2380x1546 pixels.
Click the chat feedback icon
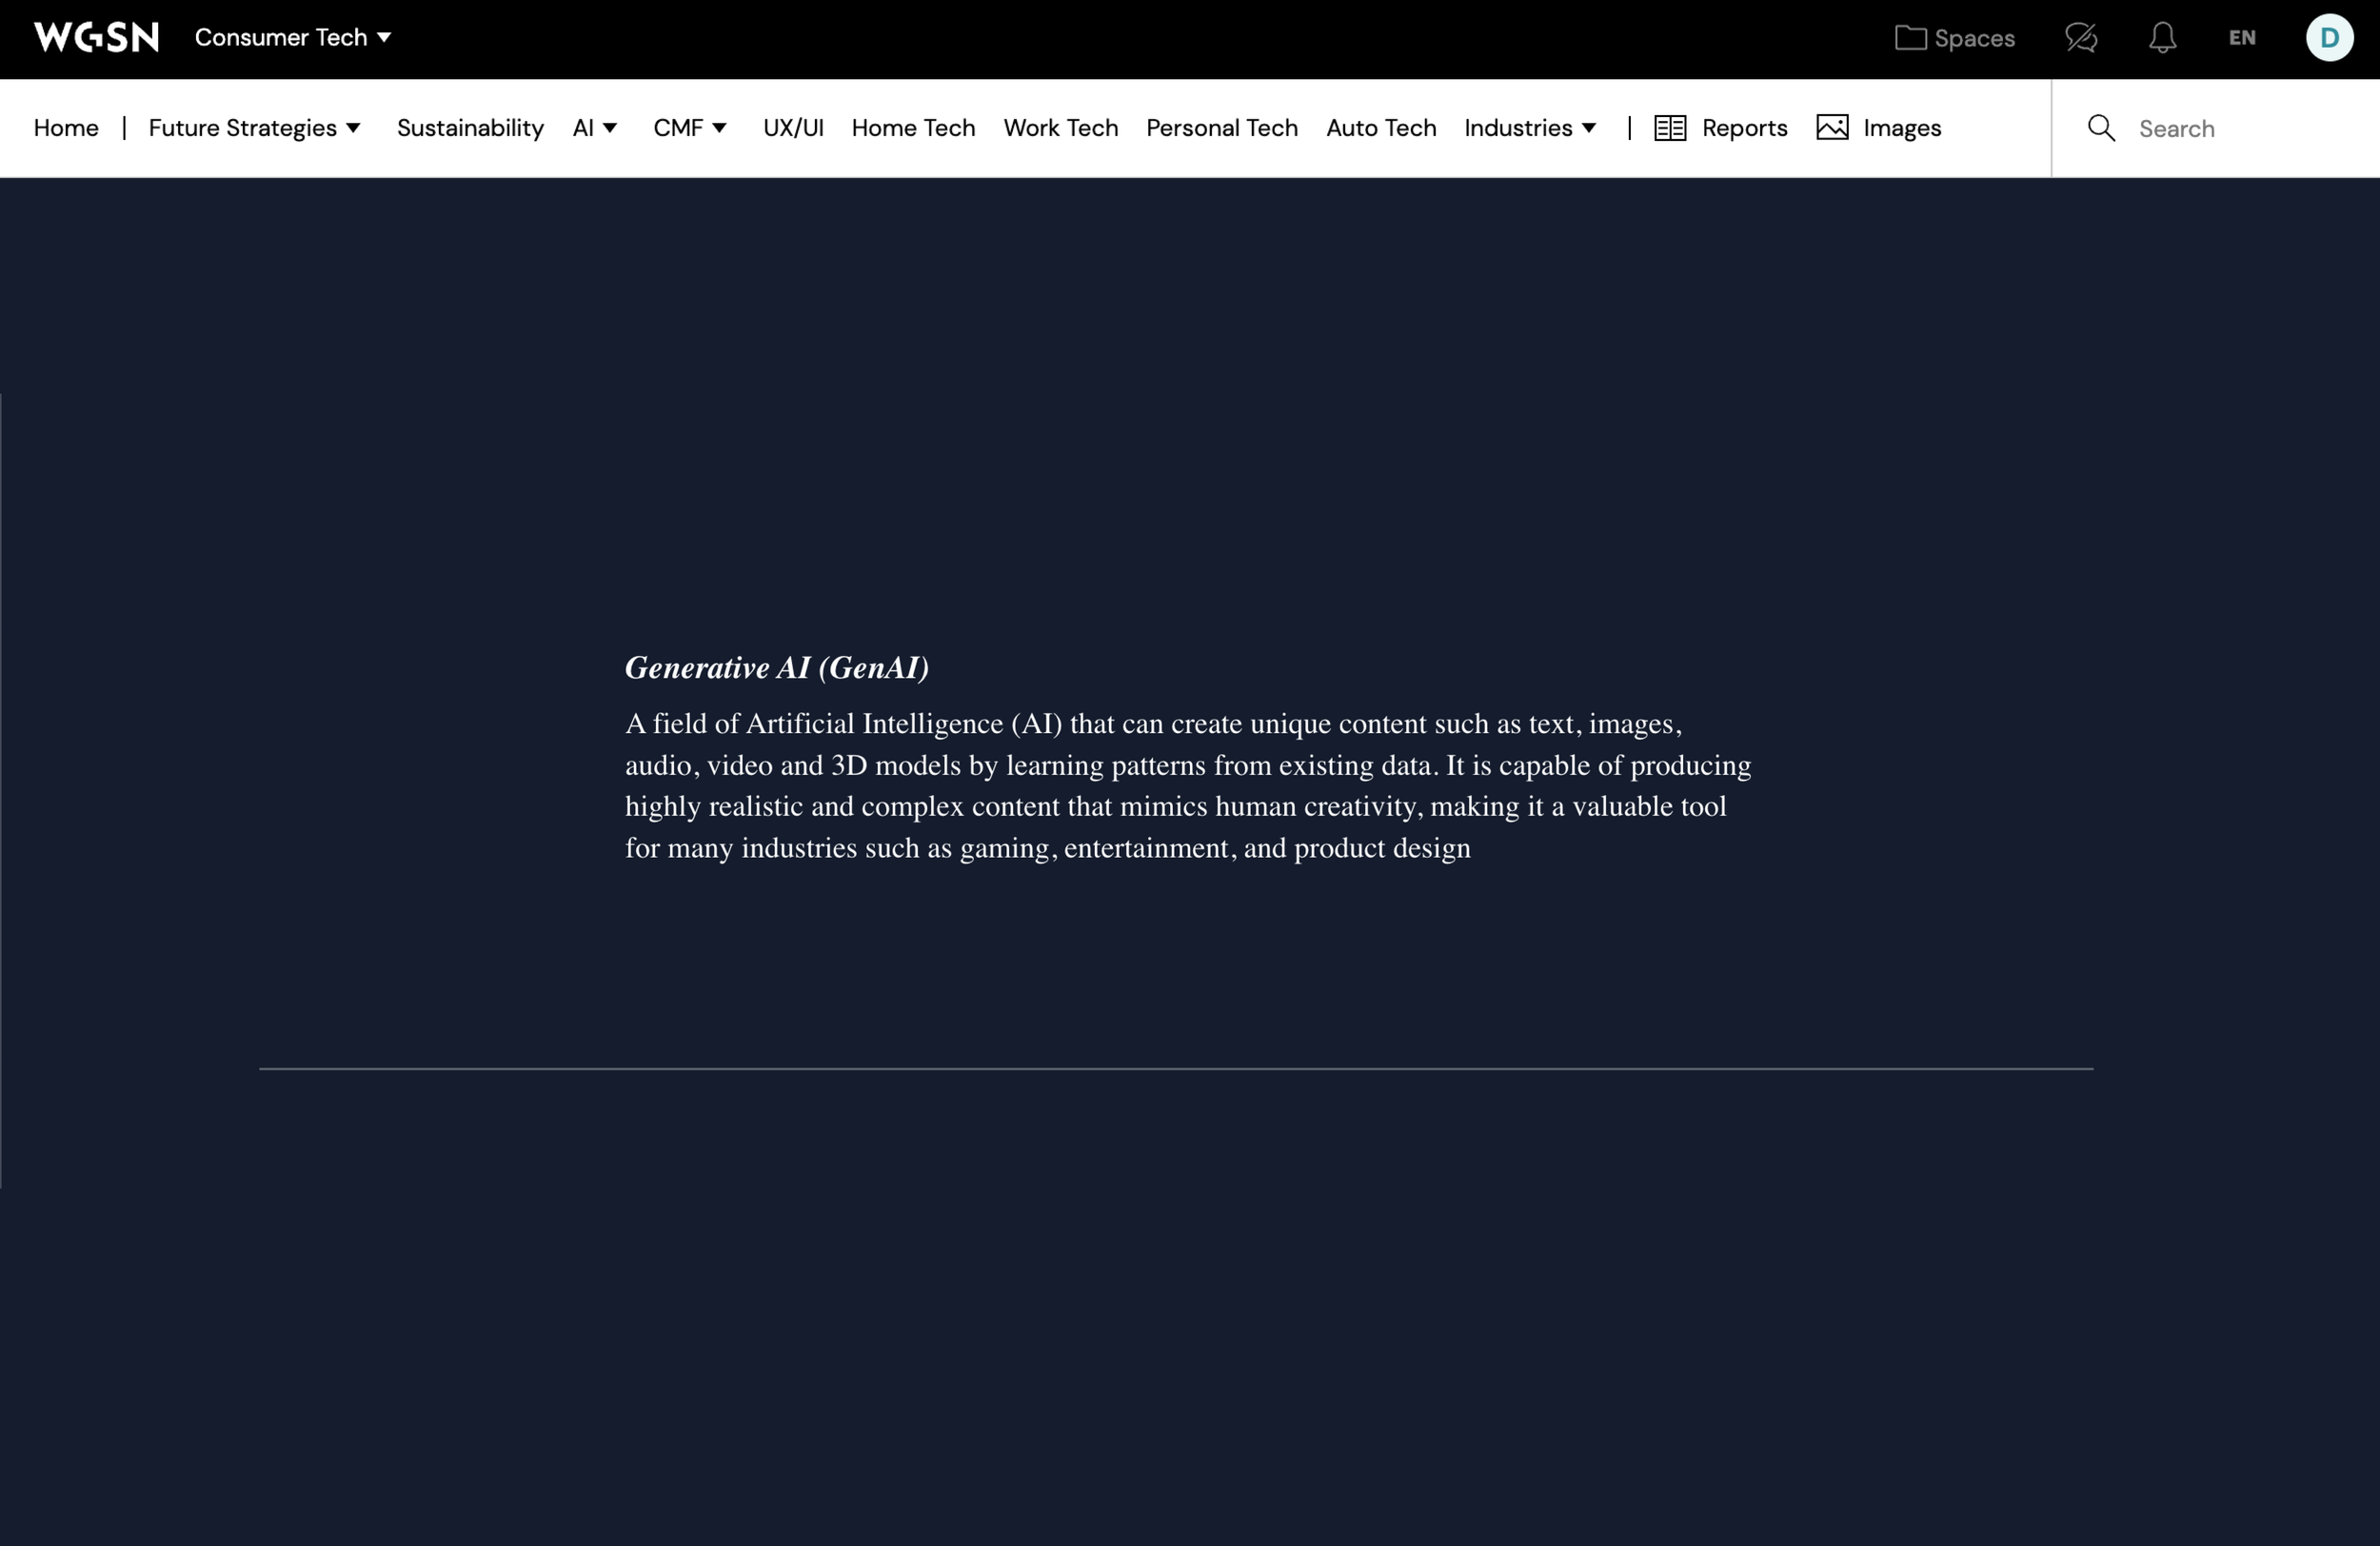pyautogui.click(x=2081, y=38)
